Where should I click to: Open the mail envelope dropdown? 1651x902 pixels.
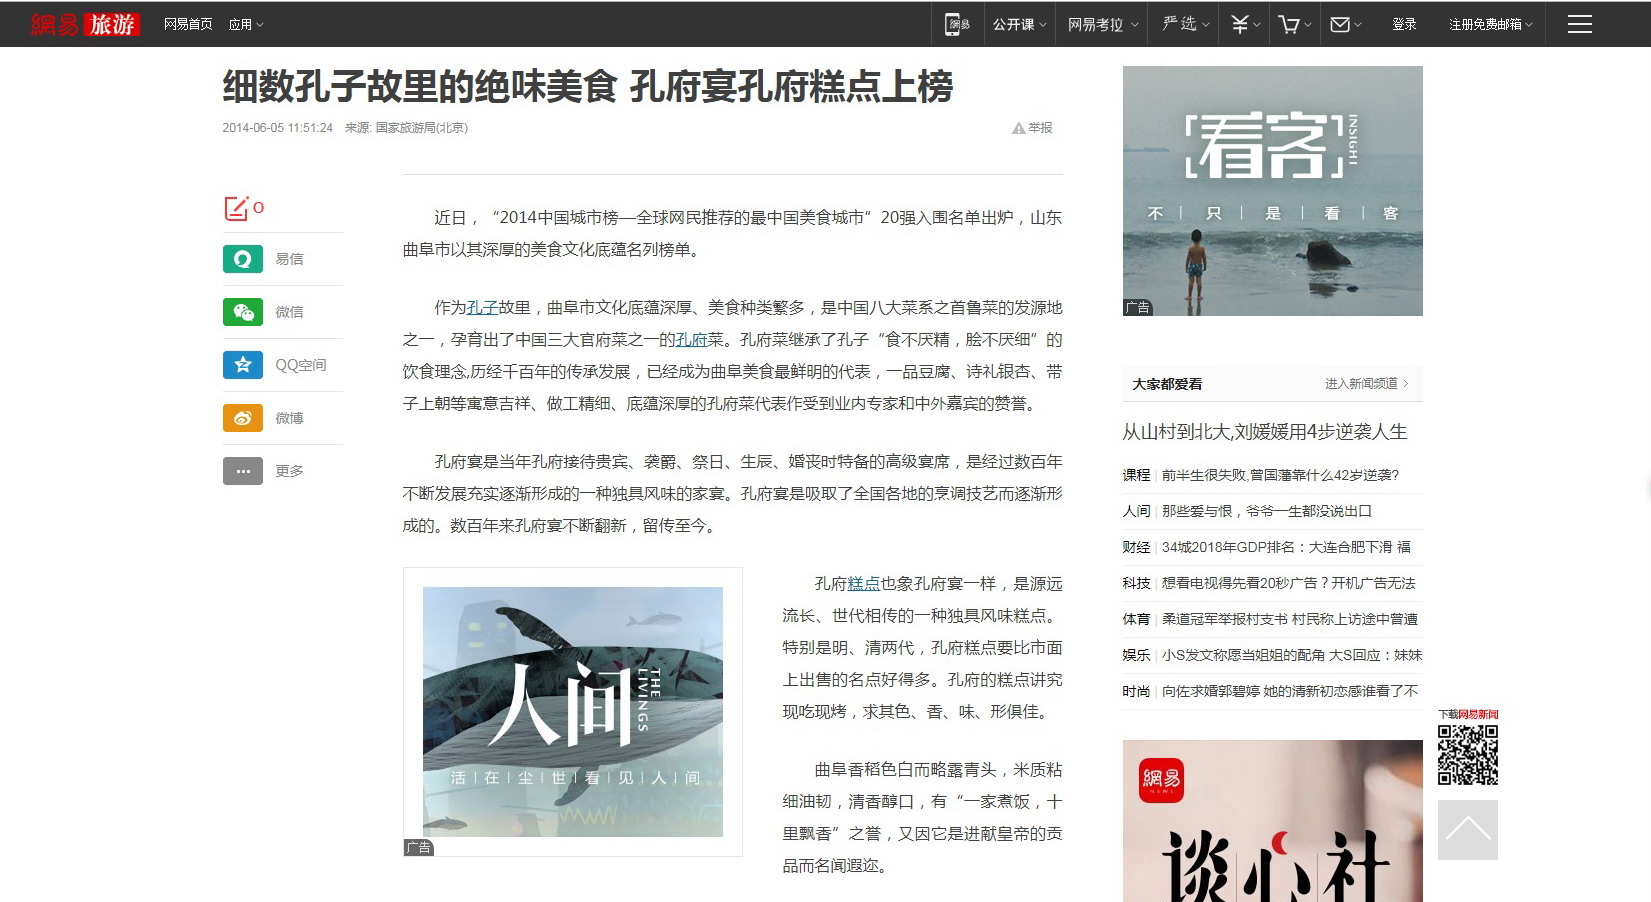point(1345,24)
